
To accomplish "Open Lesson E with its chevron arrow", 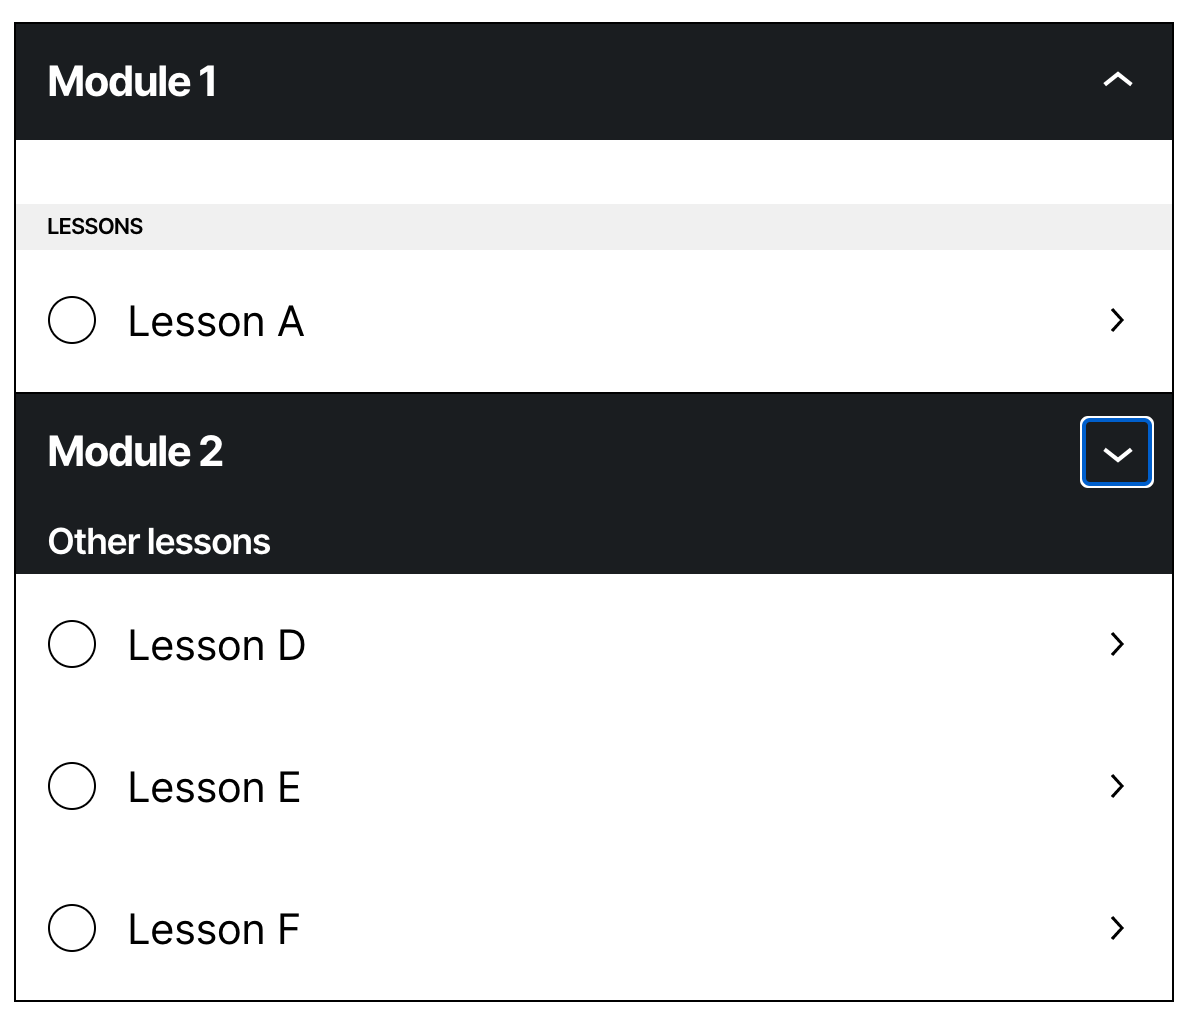I will pyautogui.click(x=1117, y=786).
